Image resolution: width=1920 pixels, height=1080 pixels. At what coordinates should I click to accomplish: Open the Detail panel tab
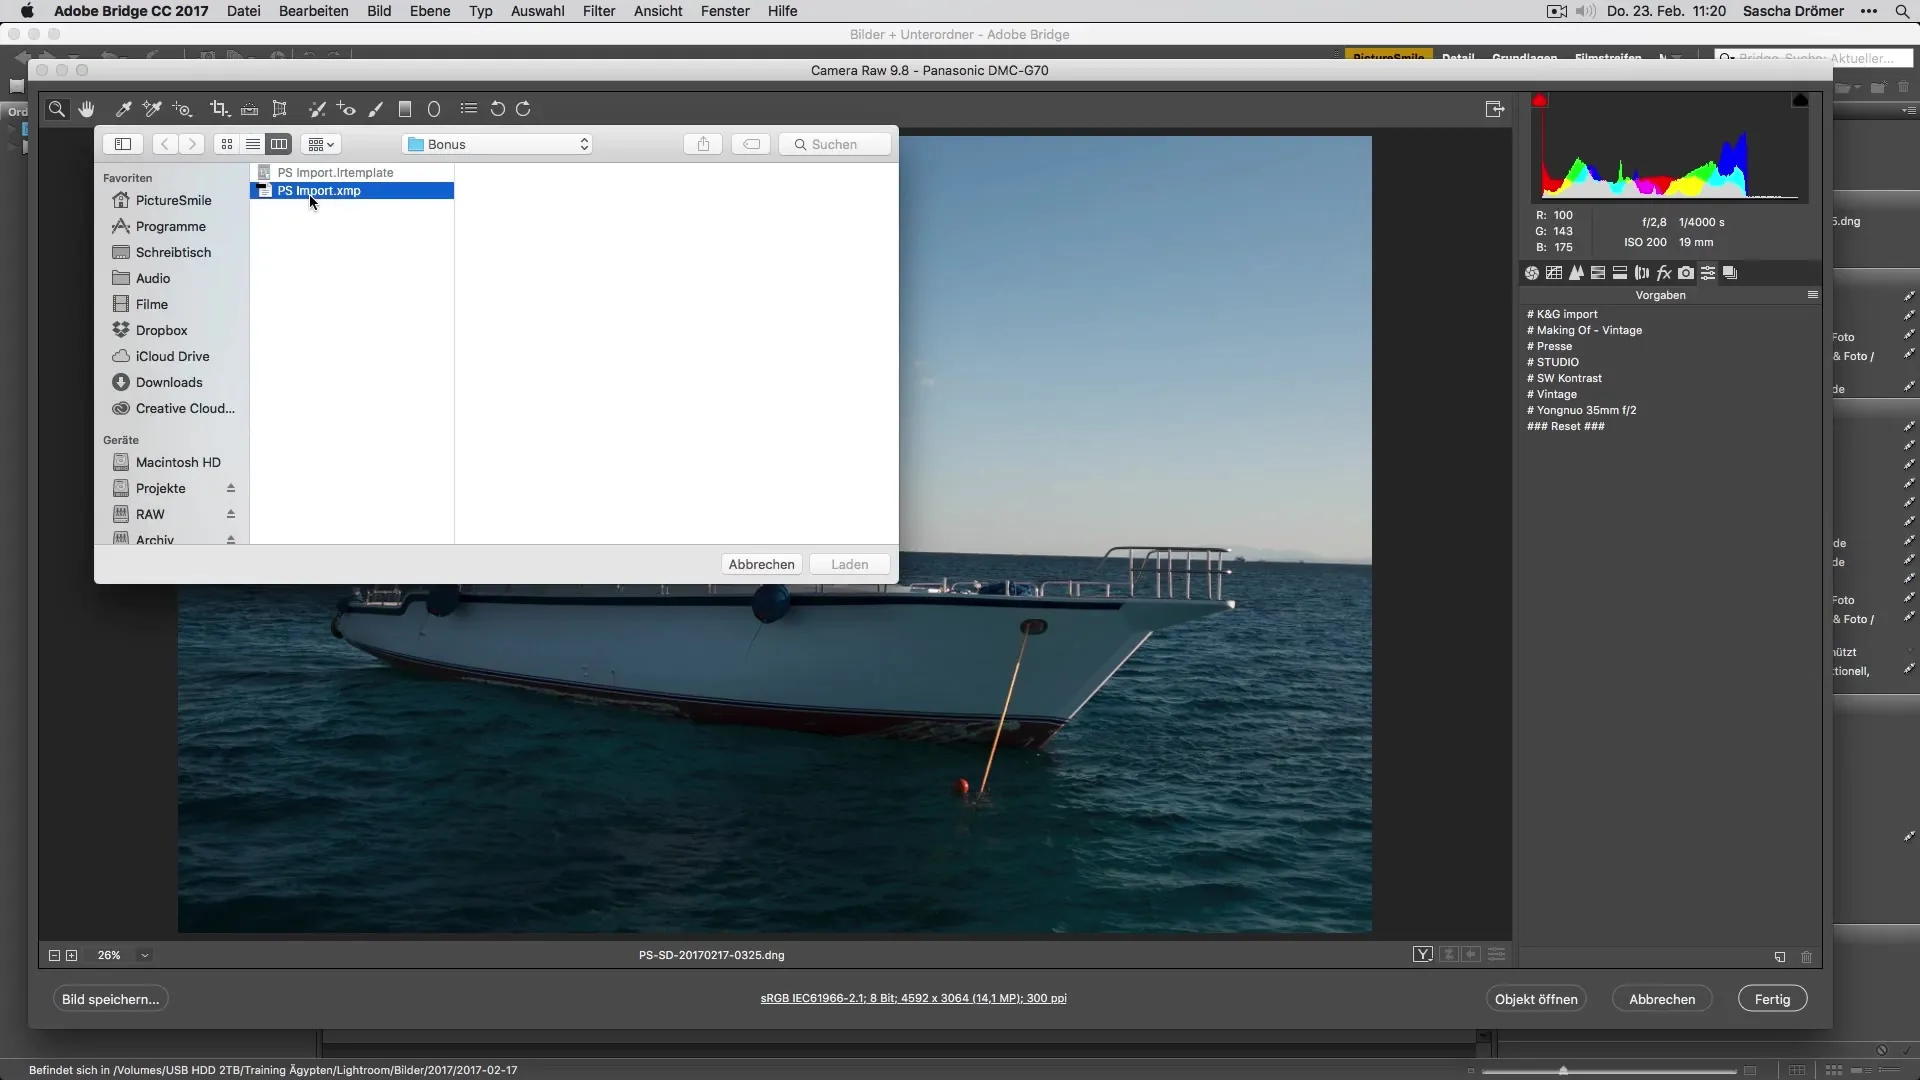click(x=1576, y=273)
